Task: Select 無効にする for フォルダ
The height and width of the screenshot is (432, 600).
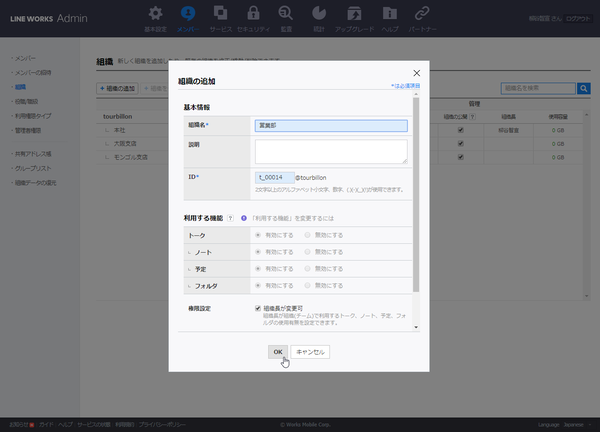Action: (x=307, y=285)
